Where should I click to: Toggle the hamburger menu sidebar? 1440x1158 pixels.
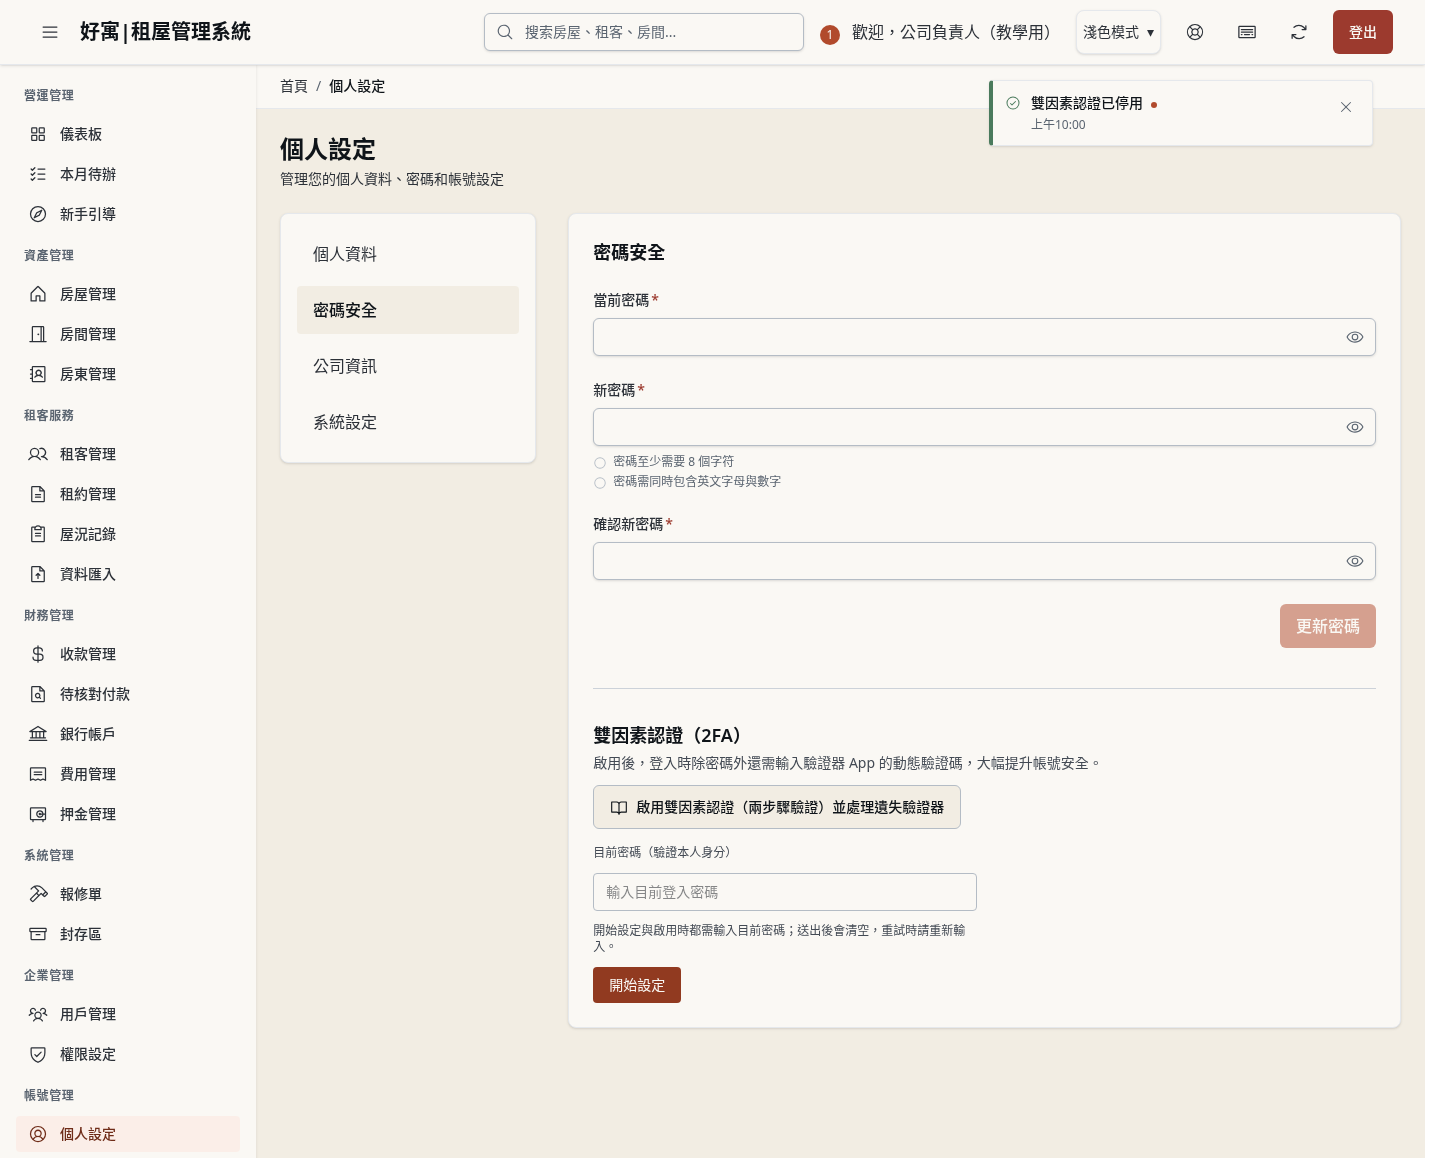[50, 32]
